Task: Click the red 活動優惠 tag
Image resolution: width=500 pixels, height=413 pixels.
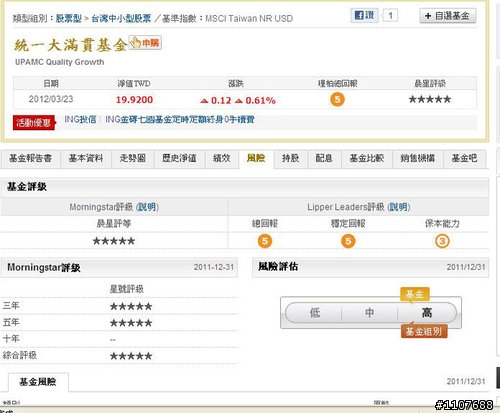Action: (34, 123)
